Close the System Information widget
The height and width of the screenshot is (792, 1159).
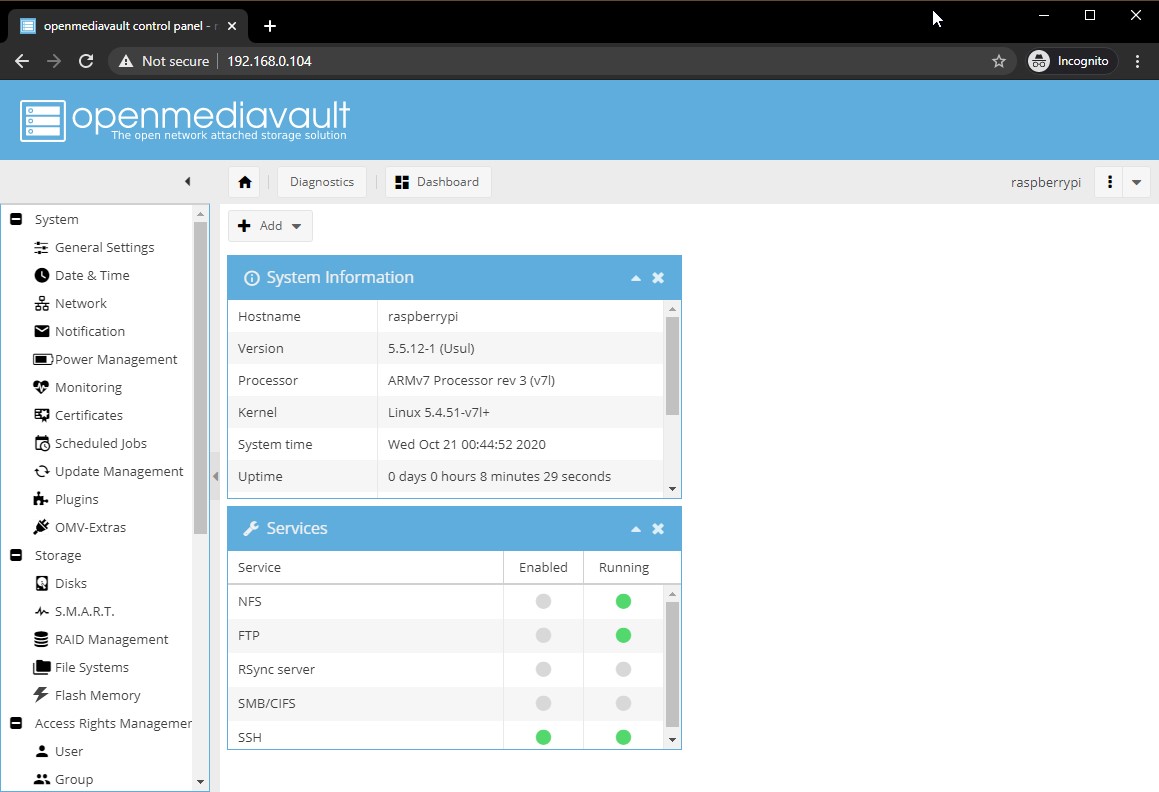point(658,278)
